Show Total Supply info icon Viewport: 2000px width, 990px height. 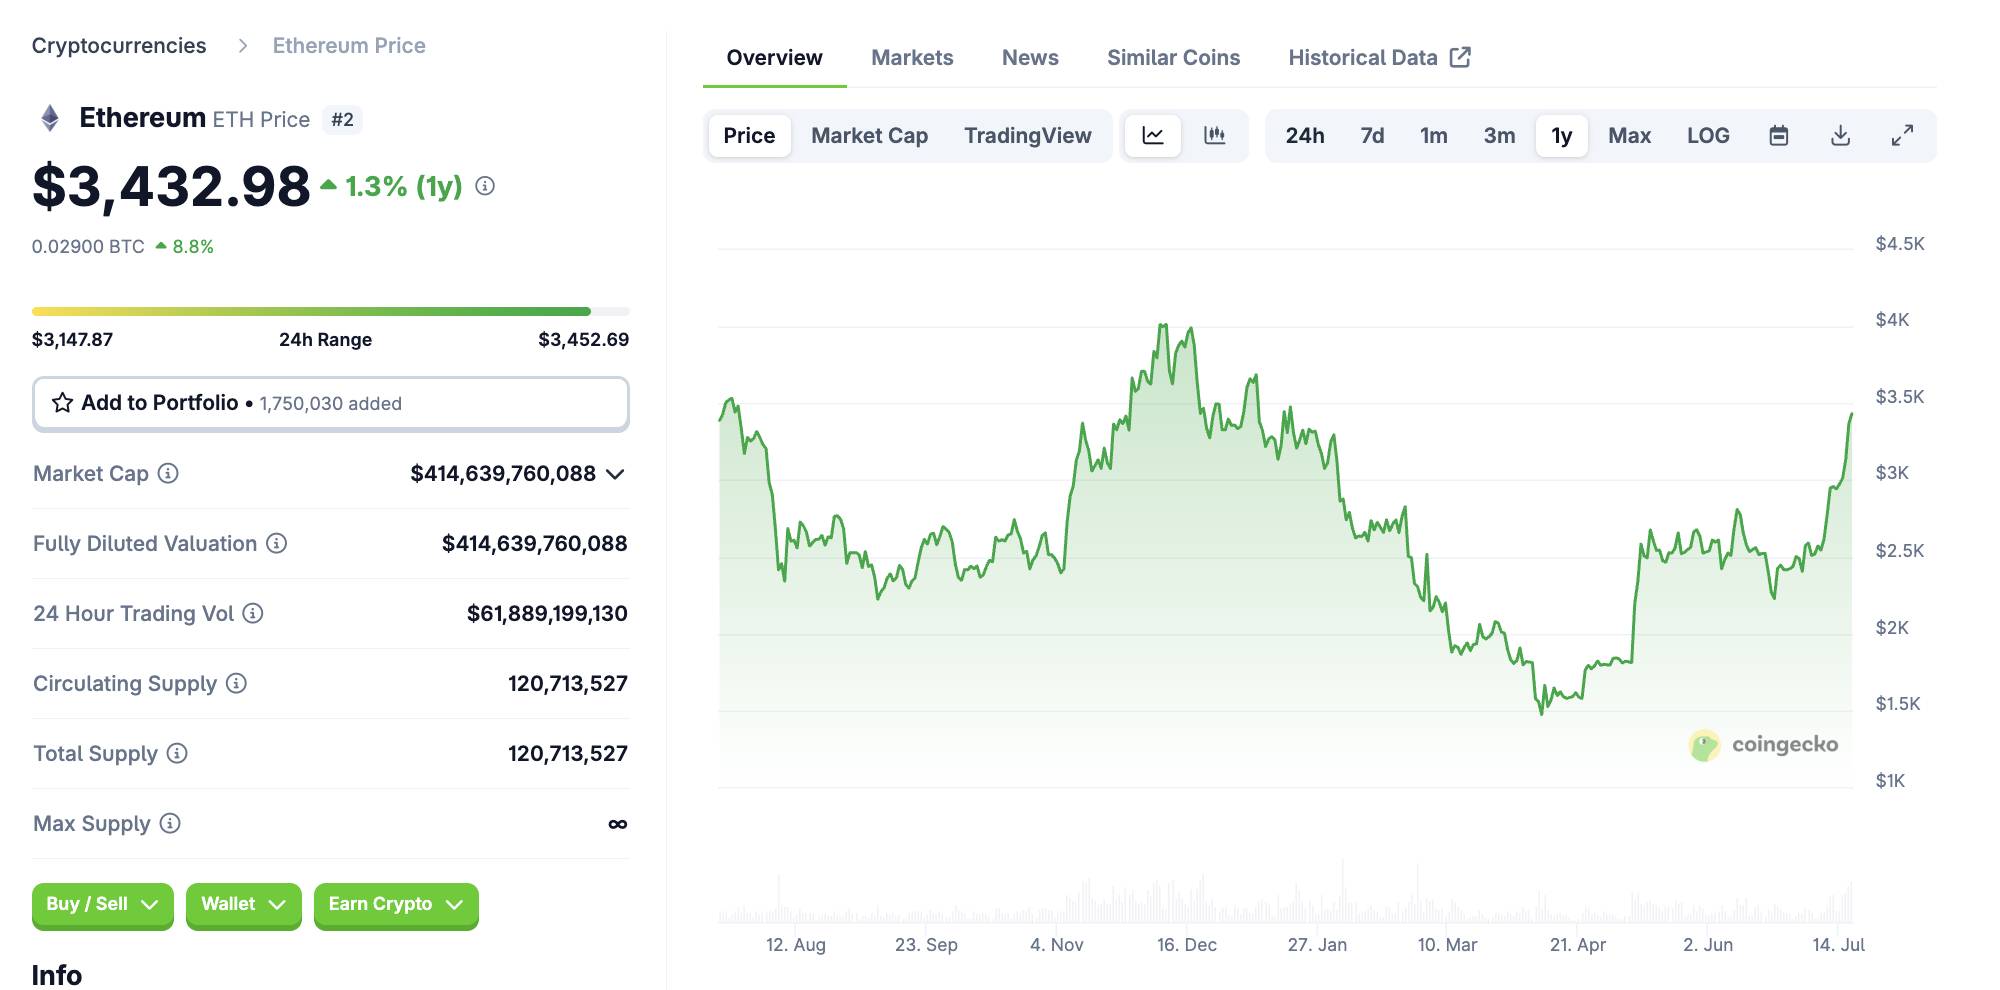tap(177, 753)
